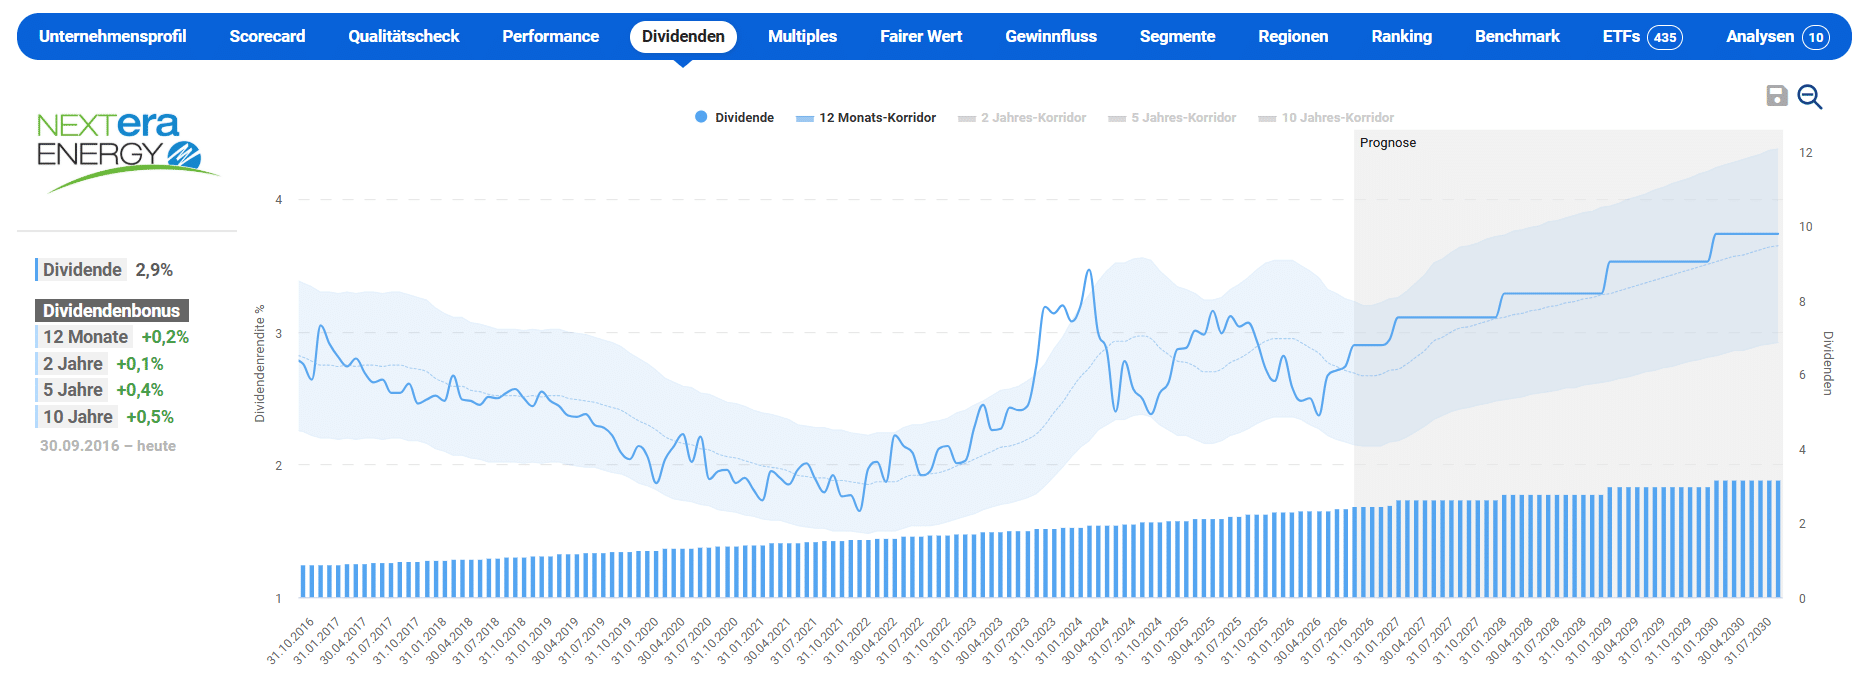
Task: Open the ETFs 435 count badge
Action: tap(1665, 37)
